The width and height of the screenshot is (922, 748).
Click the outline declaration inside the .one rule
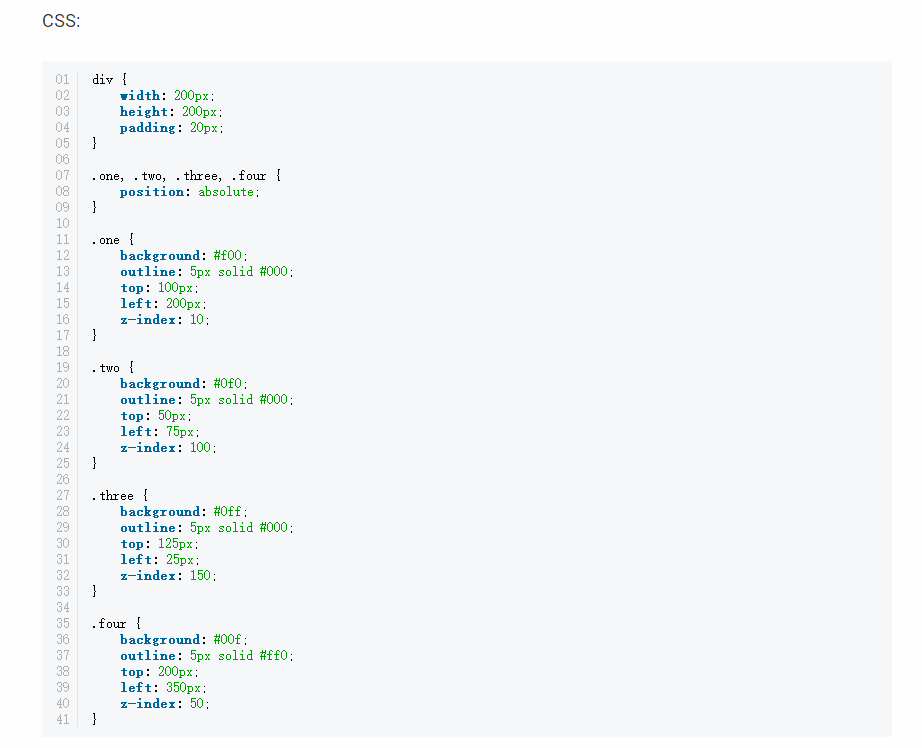[x=207, y=272]
